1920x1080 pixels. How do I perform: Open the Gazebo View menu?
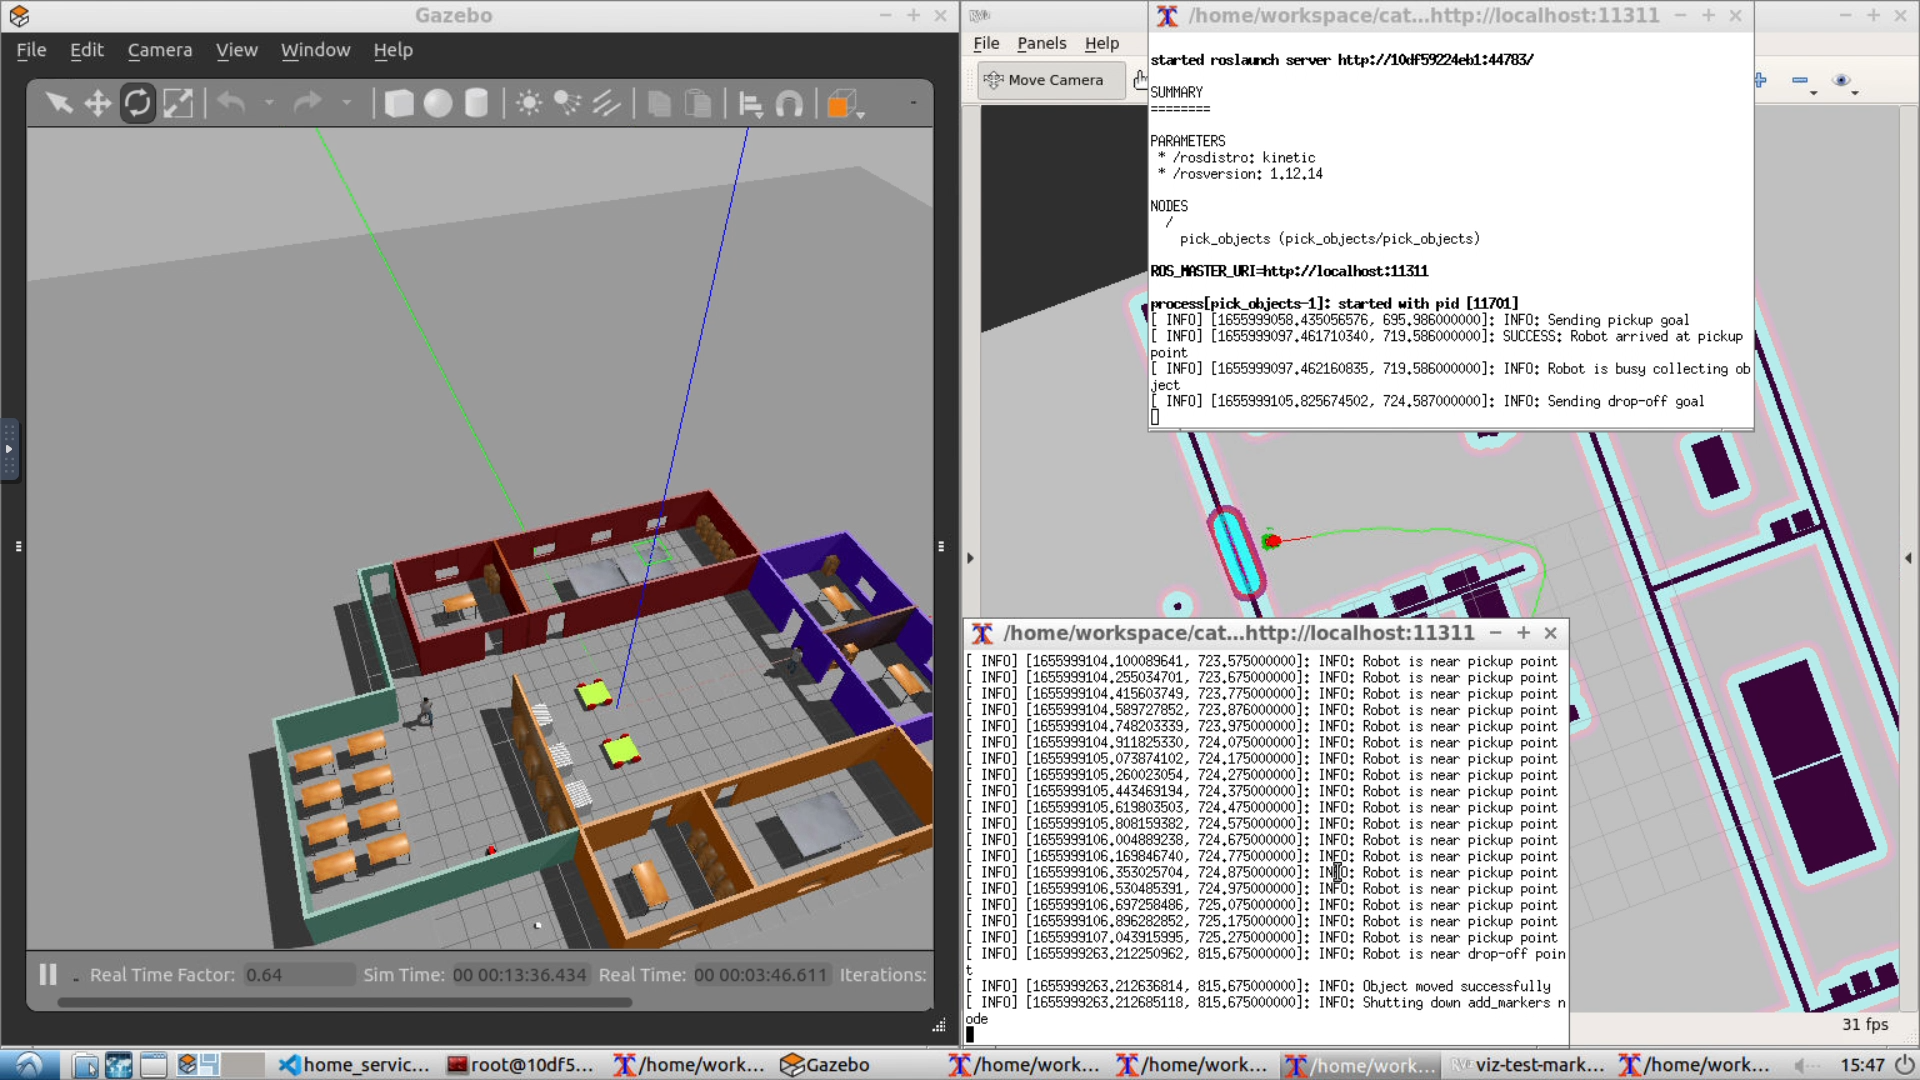coord(237,50)
